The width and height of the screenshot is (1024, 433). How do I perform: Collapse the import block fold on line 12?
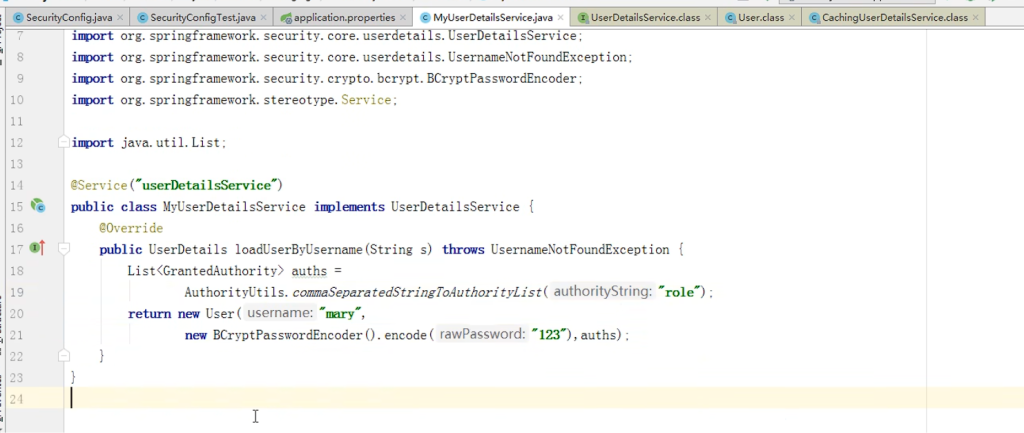pyautogui.click(x=62, y=143)
